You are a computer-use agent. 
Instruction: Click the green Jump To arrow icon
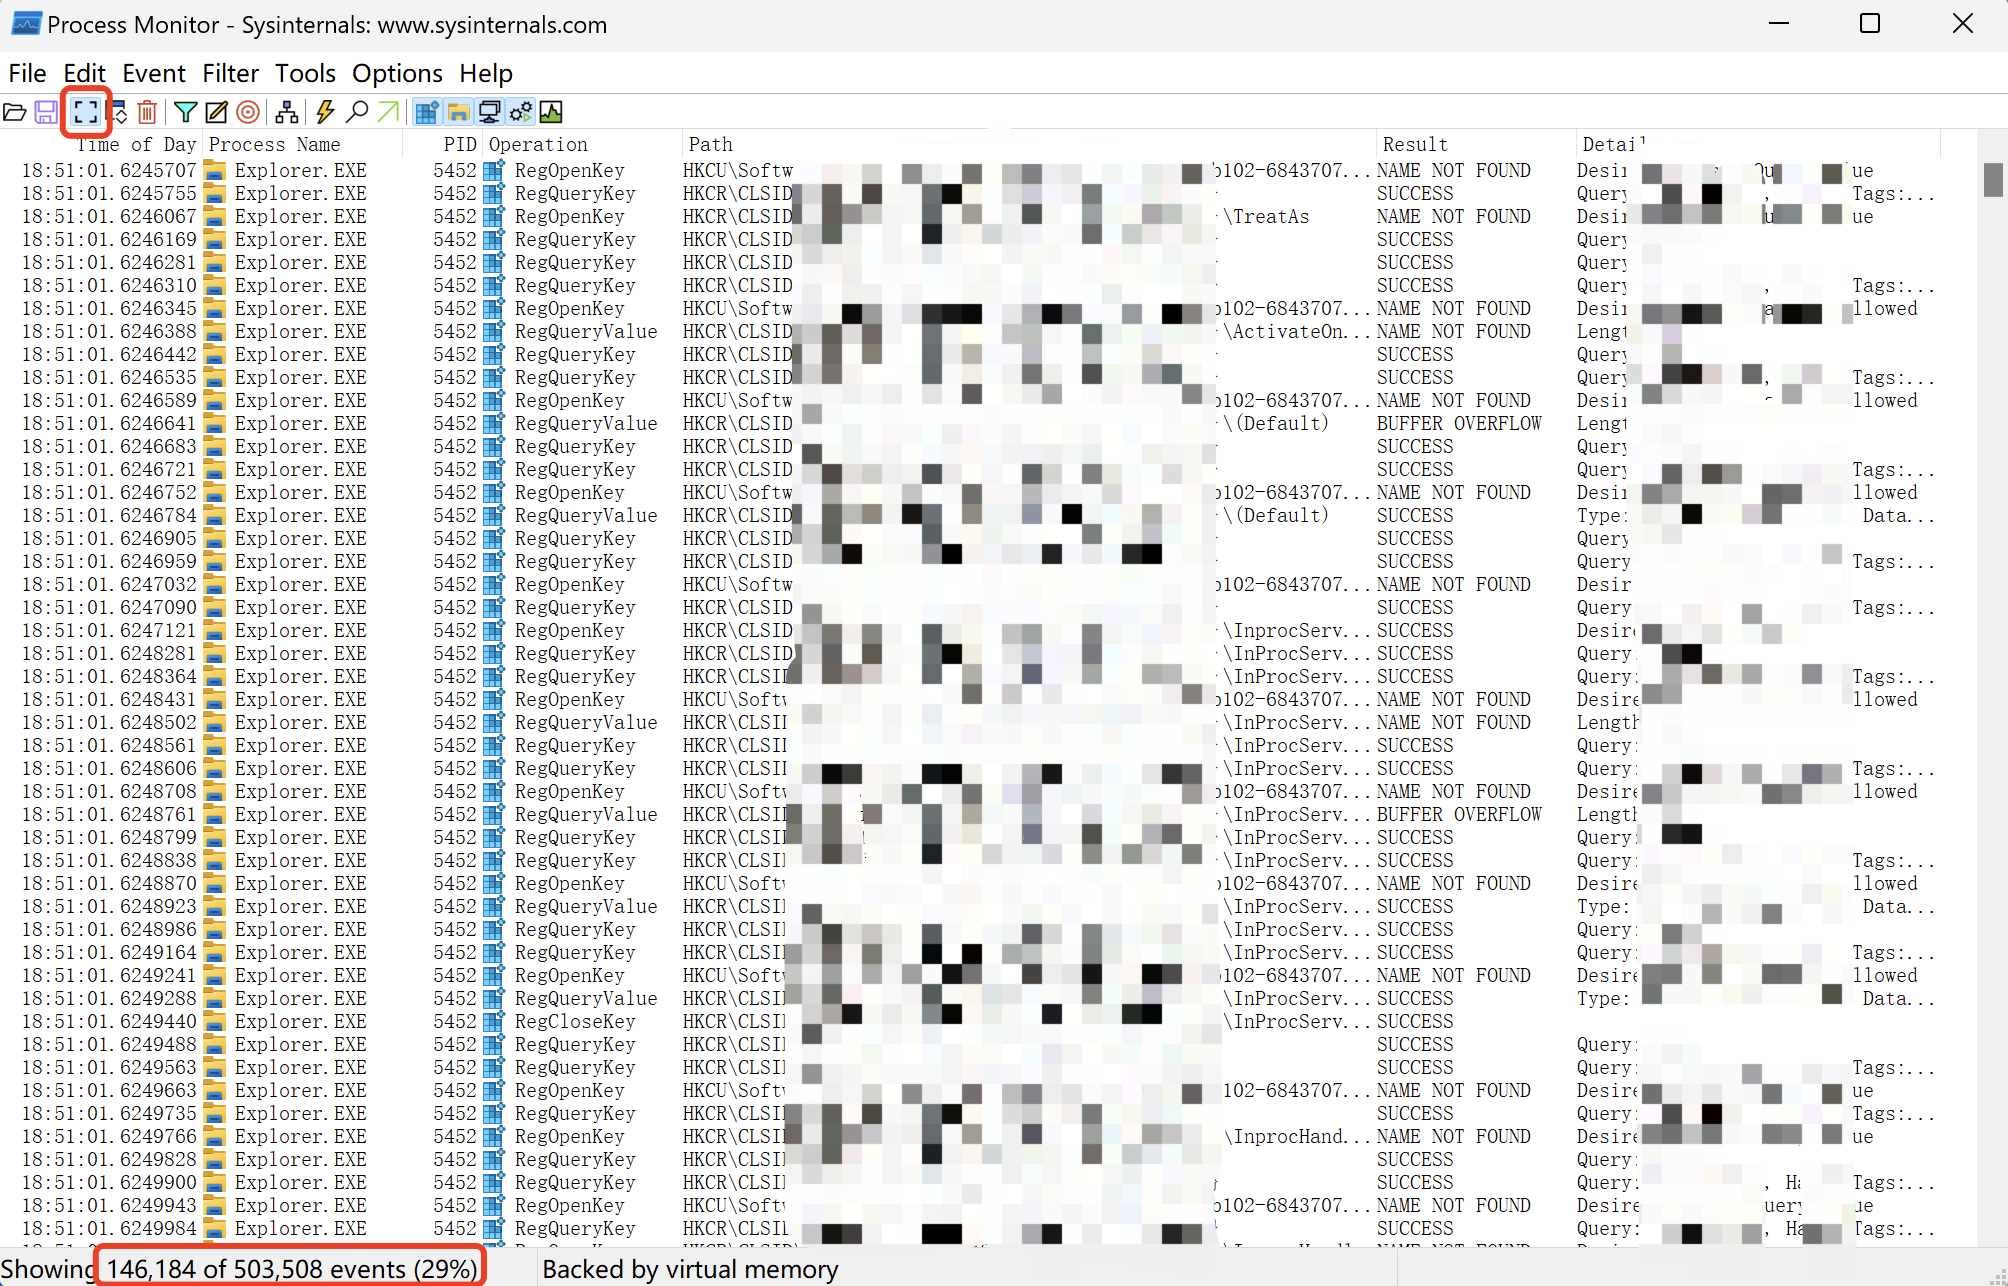coord(388,112)
